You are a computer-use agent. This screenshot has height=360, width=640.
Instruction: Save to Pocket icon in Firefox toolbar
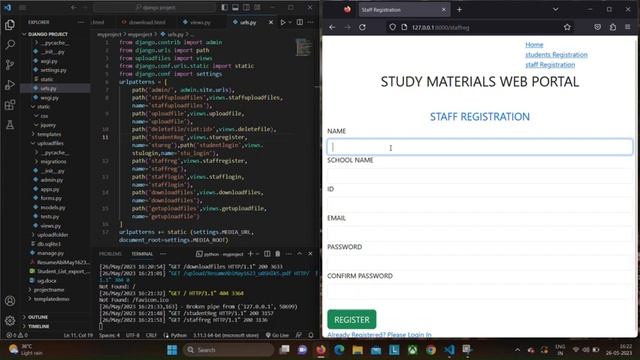pyautogui.click(x=598, y=27)
